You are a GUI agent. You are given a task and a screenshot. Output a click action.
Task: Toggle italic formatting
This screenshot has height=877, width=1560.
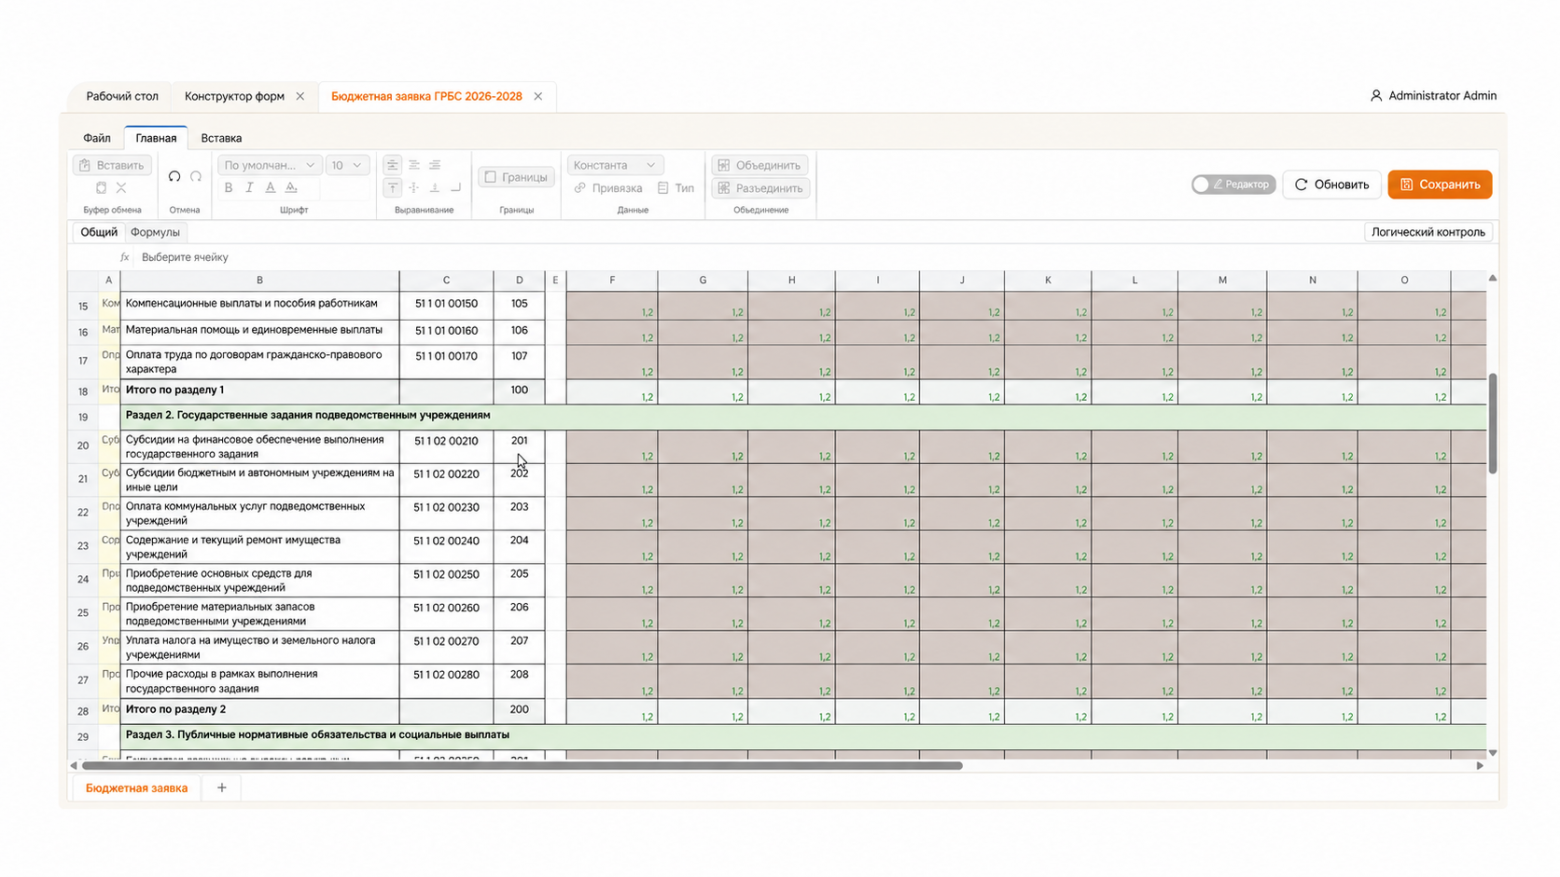pos(249,188)
